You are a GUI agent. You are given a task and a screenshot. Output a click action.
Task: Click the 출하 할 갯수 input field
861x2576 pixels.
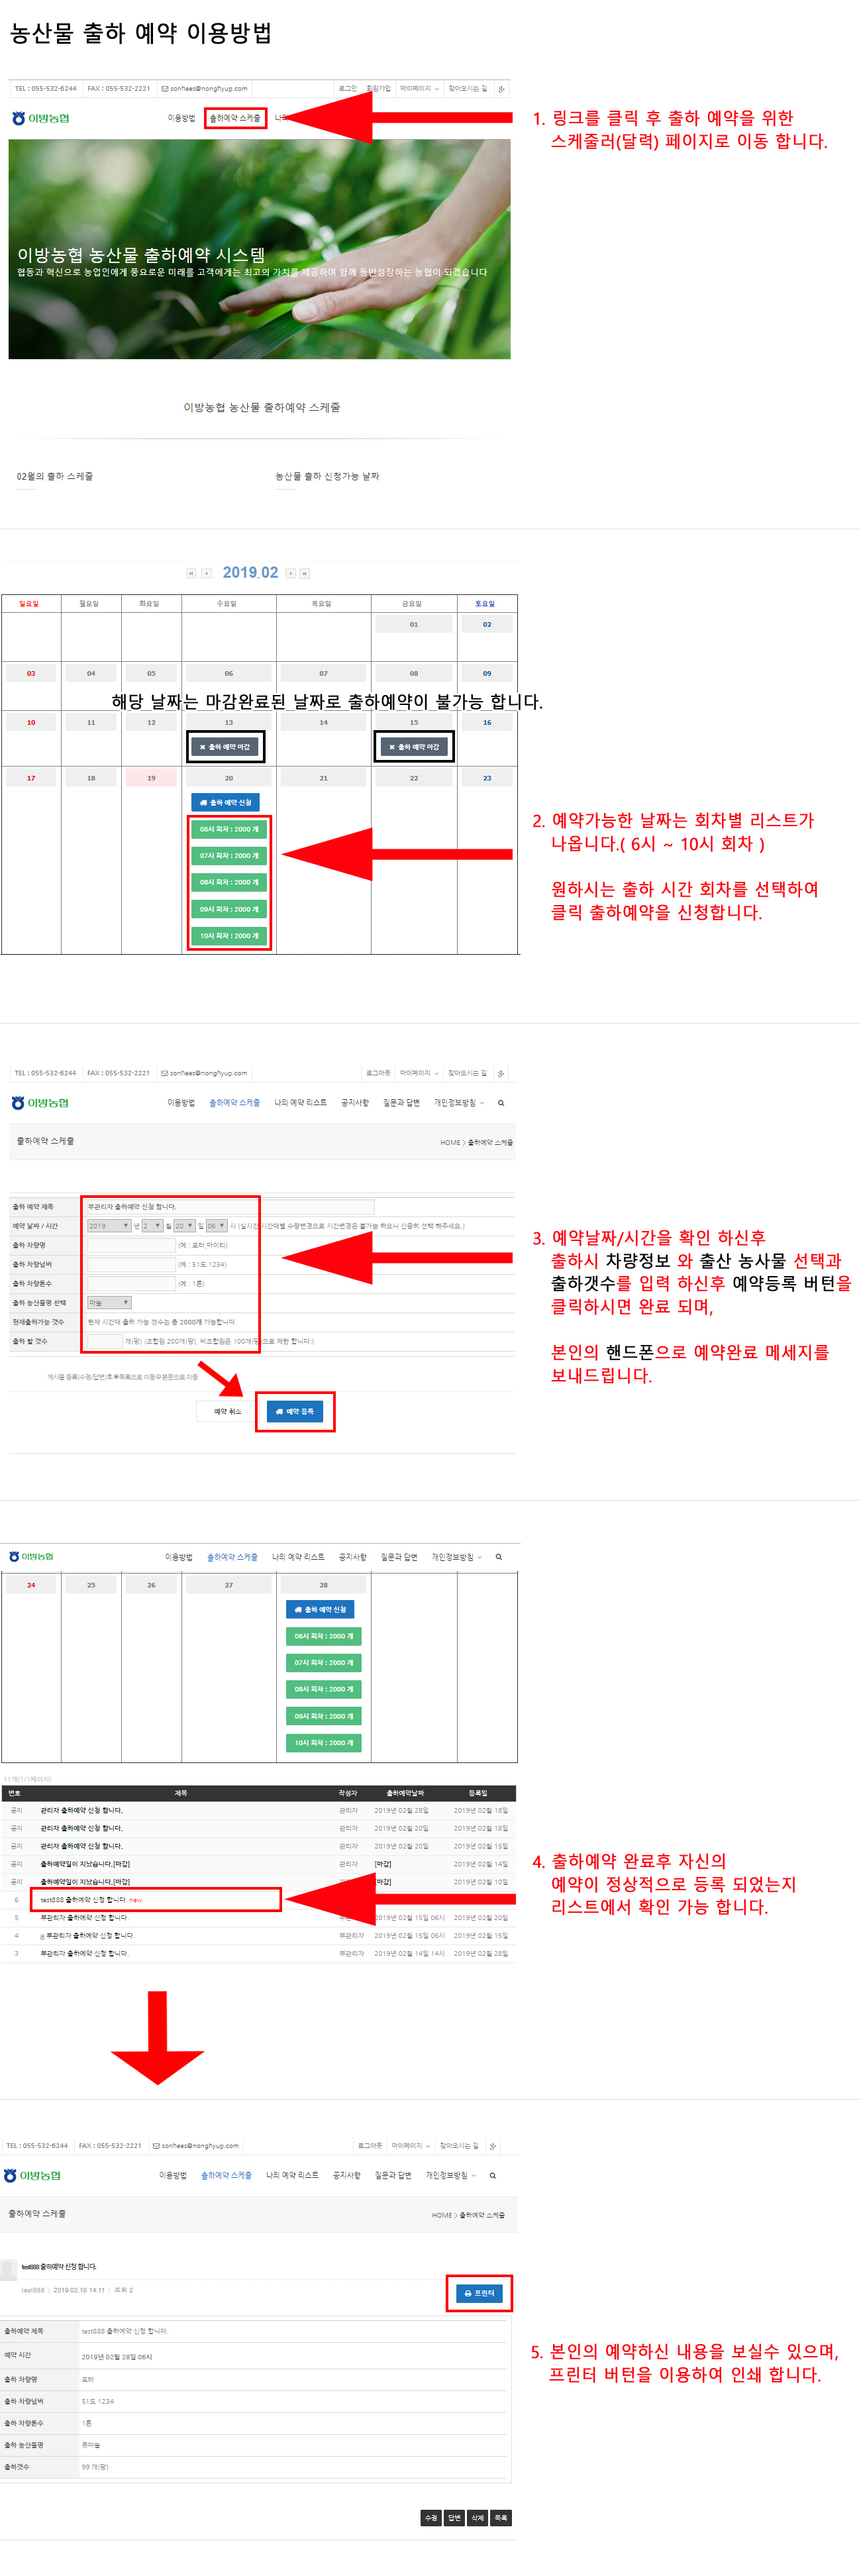pos(105,1341)
